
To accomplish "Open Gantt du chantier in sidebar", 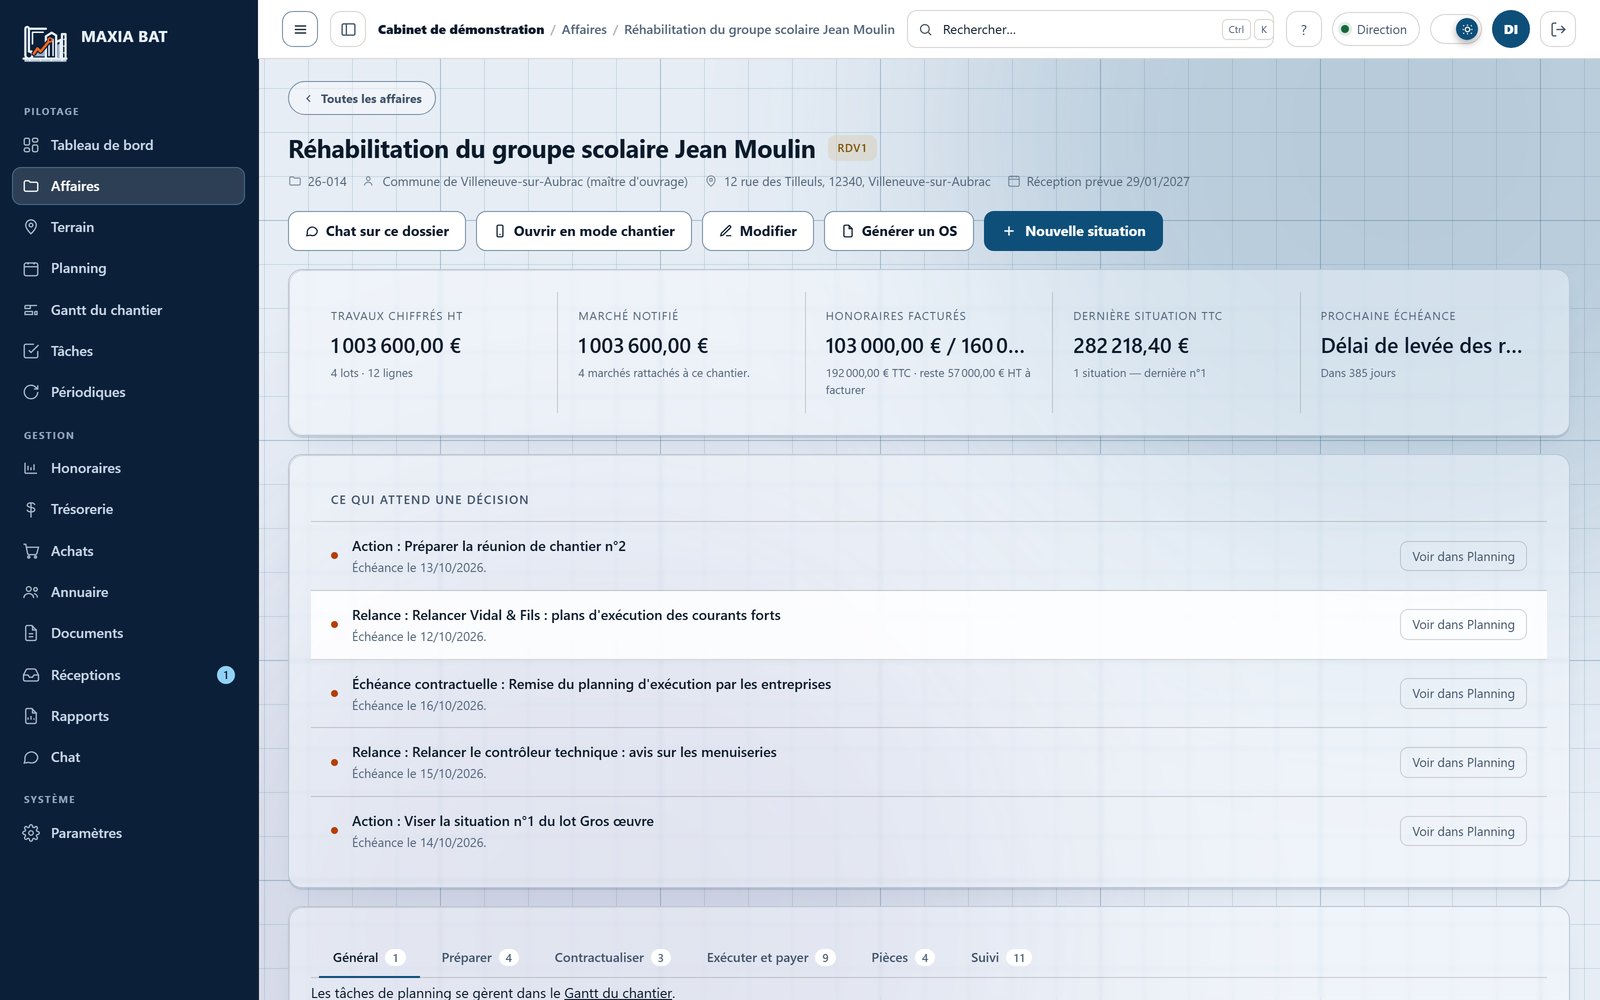I will (128, 310).
